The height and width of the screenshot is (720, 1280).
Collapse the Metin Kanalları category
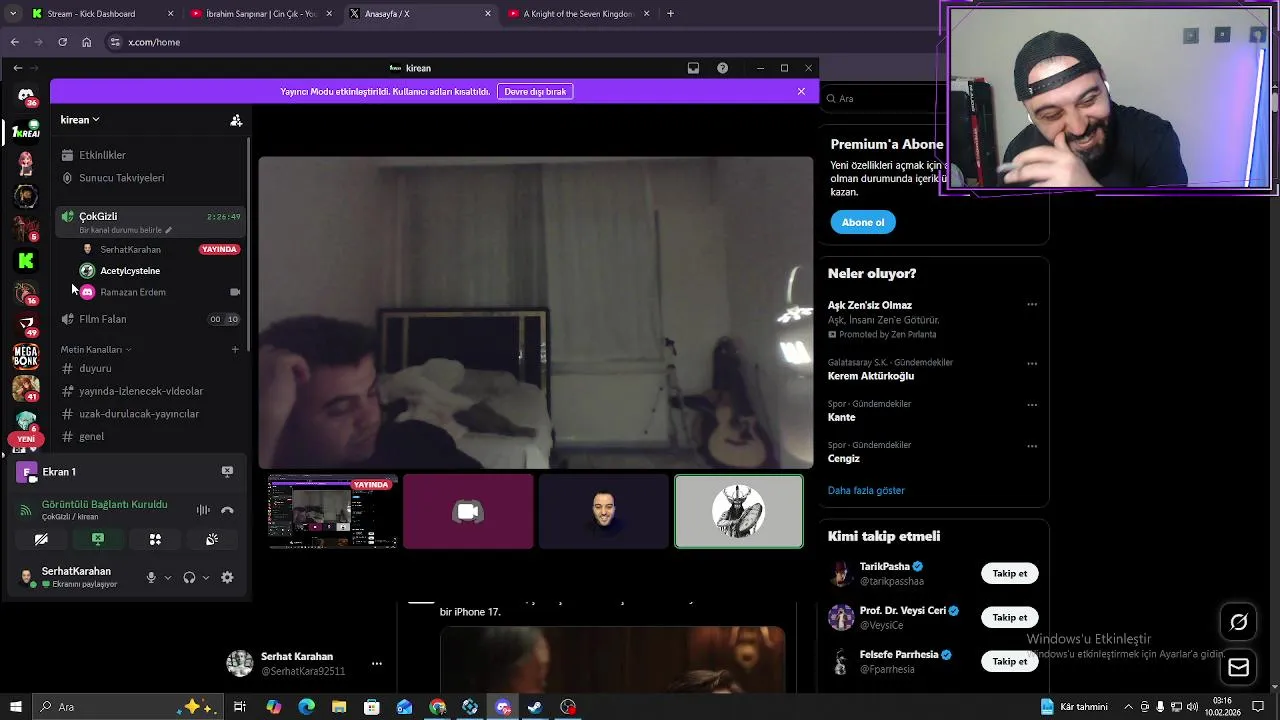pos(95,350)
